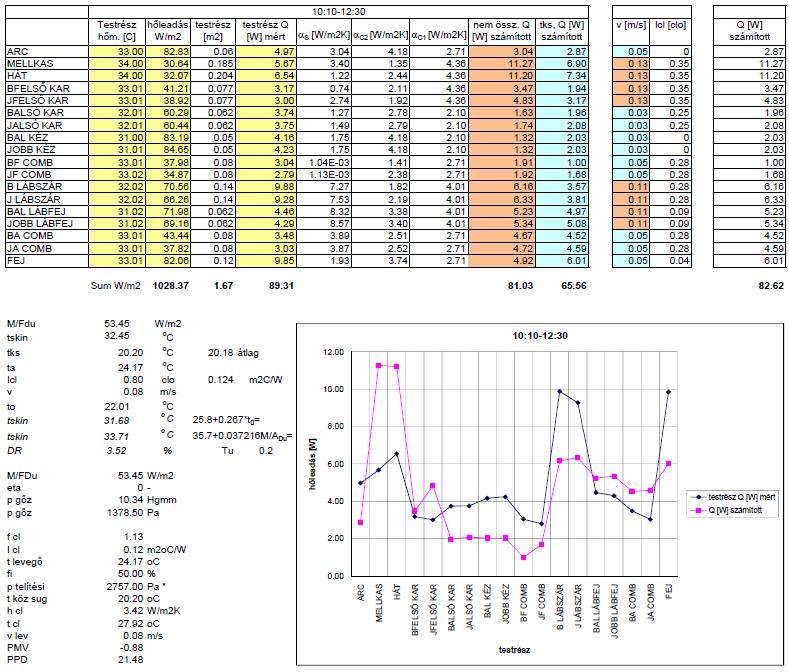Select the JOBB KÉZ row label
This screenshot has height=672, width=789.
click(x=47, y=150)
